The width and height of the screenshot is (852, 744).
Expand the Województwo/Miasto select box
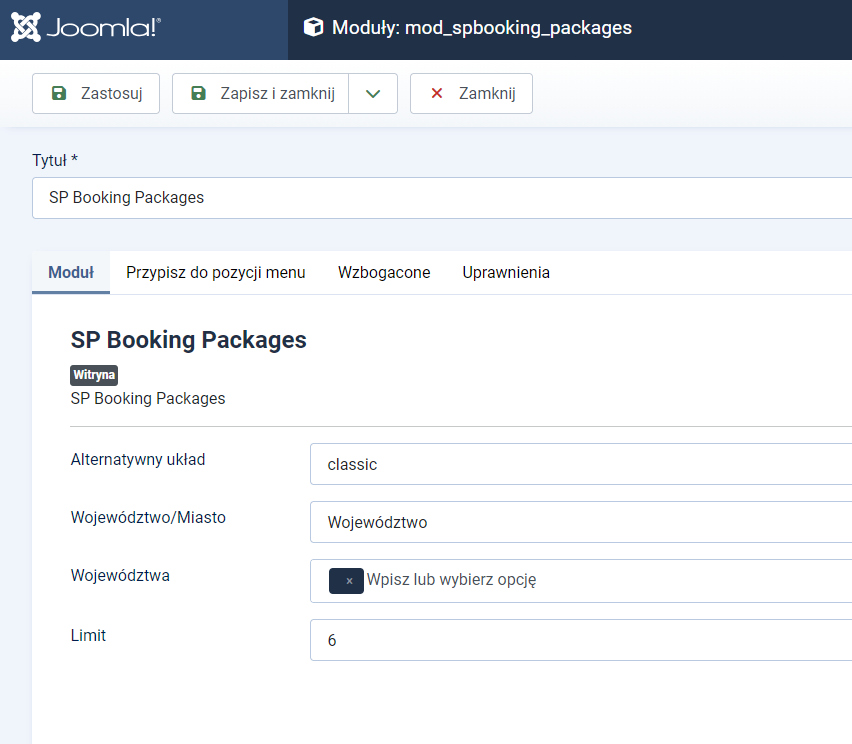pos(580,523)
